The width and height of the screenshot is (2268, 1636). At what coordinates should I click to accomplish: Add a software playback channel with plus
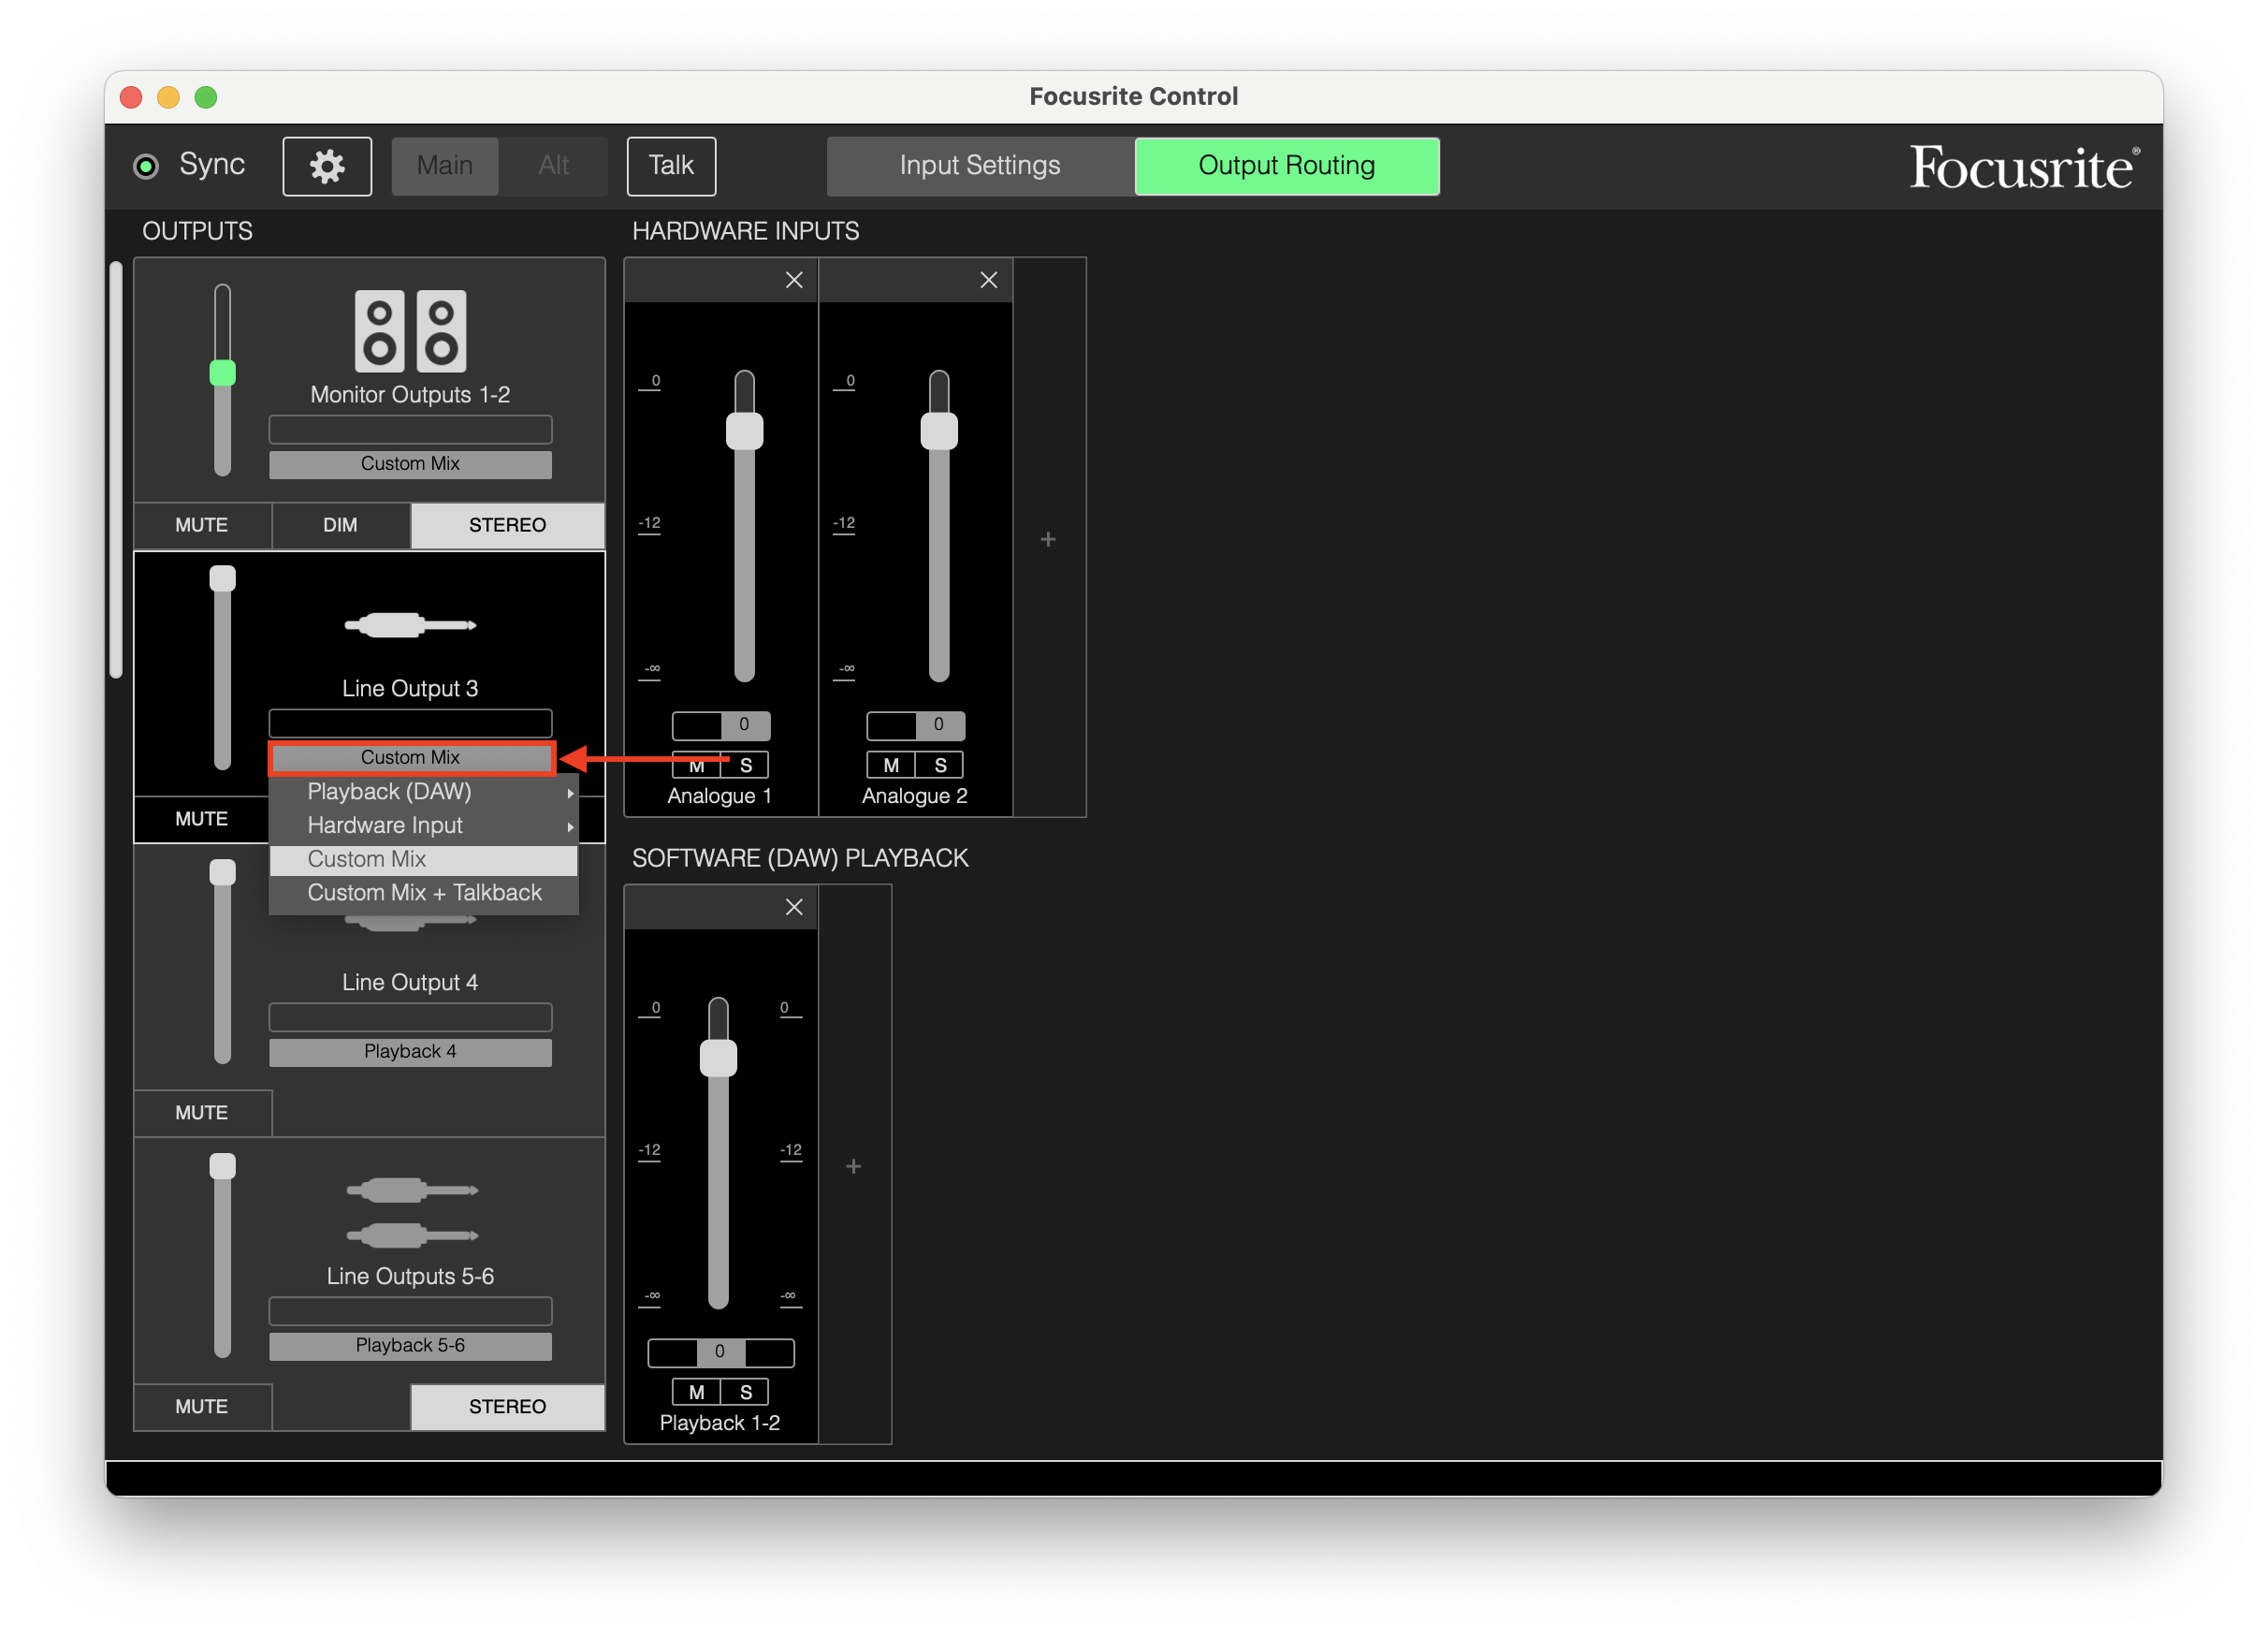[854, 1166]
